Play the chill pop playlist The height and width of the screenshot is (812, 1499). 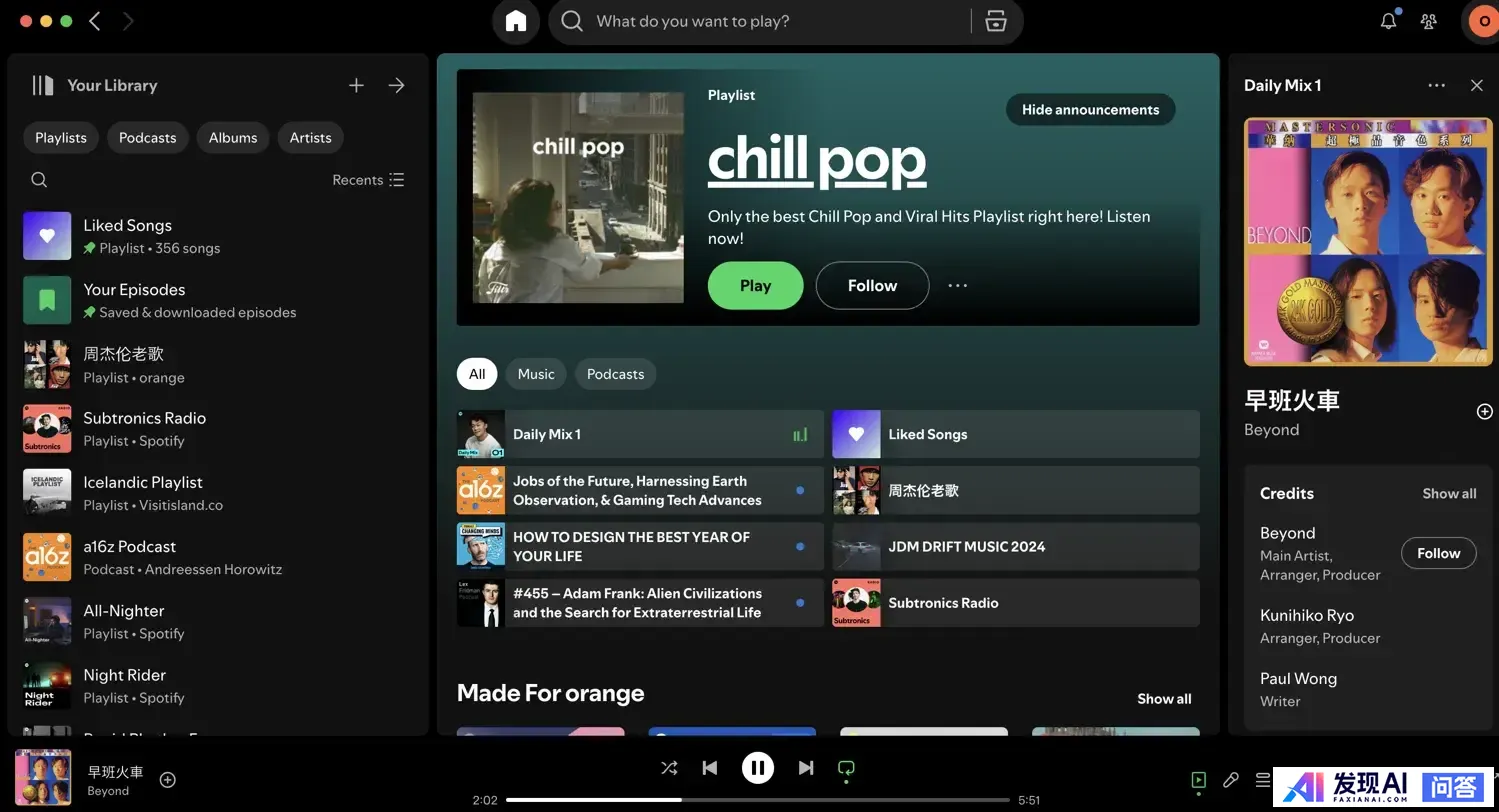pos(755,285)
